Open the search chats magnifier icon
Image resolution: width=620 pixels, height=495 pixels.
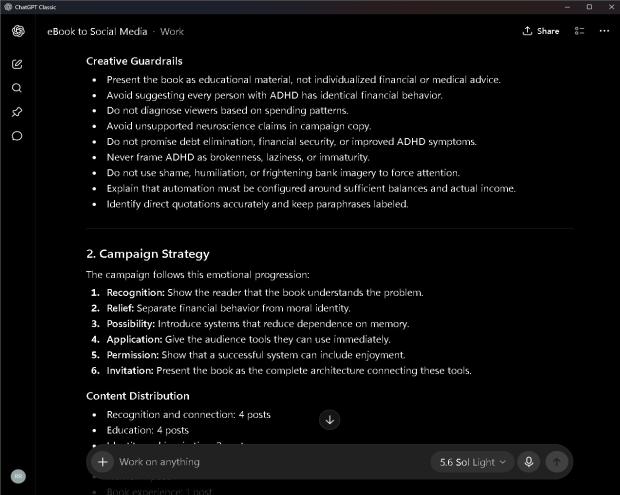(17, 88)
